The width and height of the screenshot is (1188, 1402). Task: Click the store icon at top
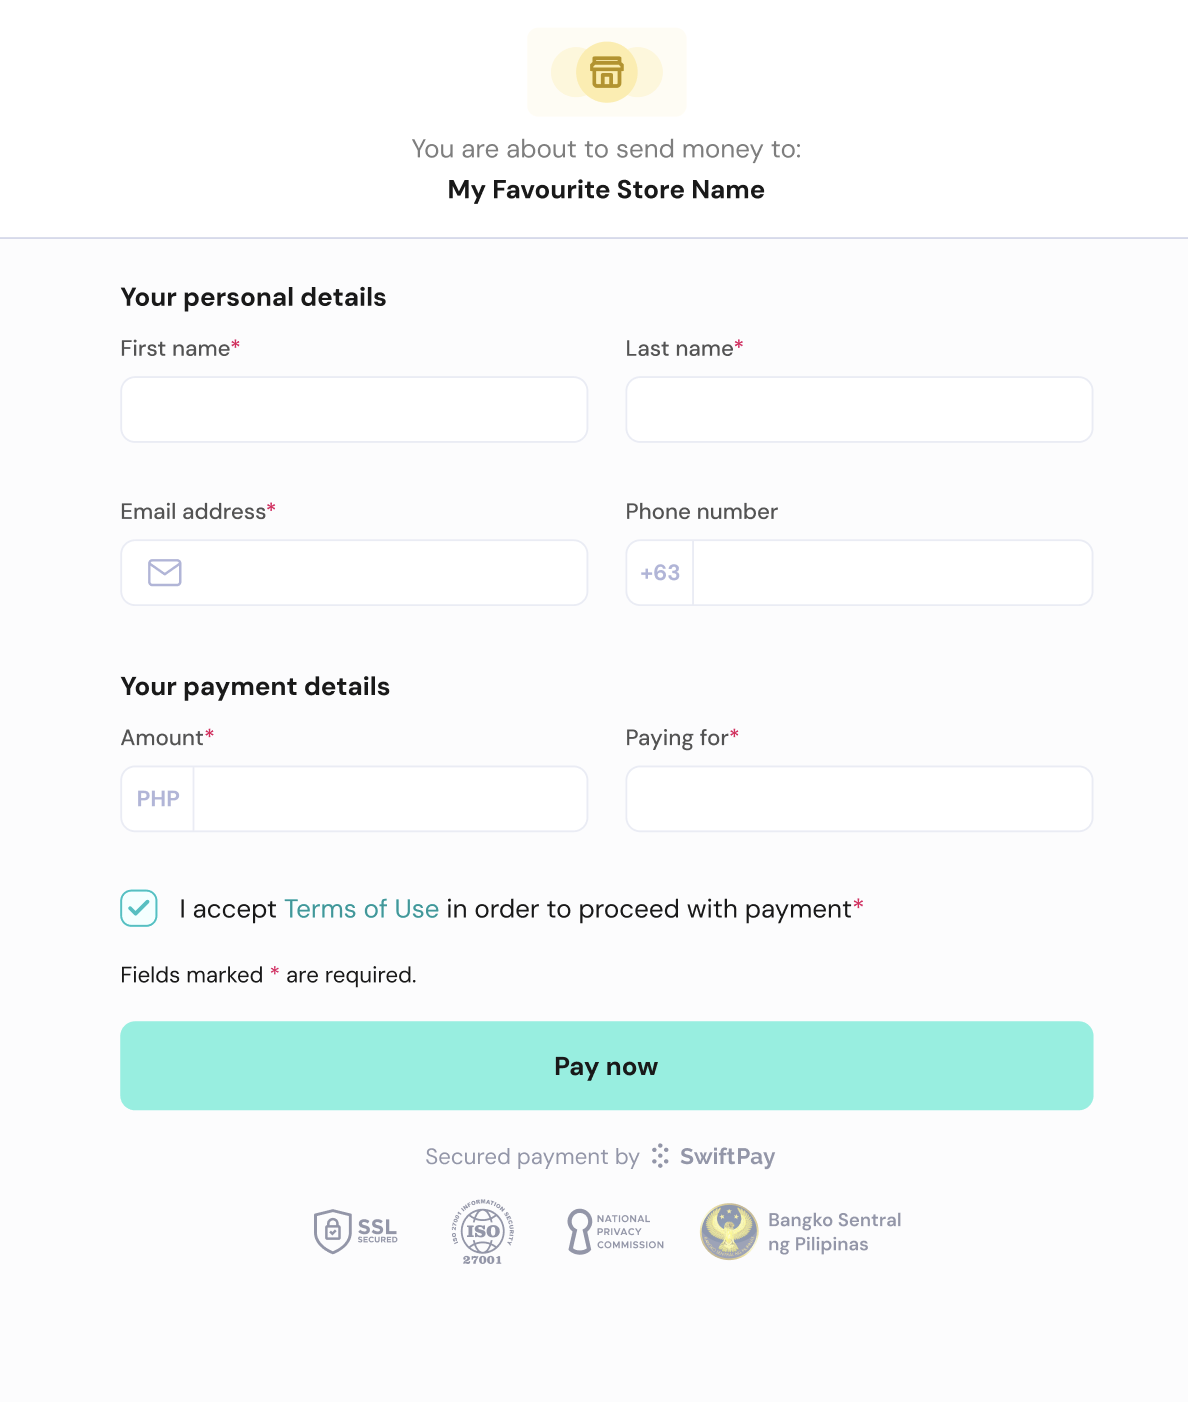[x=606, y=72]
